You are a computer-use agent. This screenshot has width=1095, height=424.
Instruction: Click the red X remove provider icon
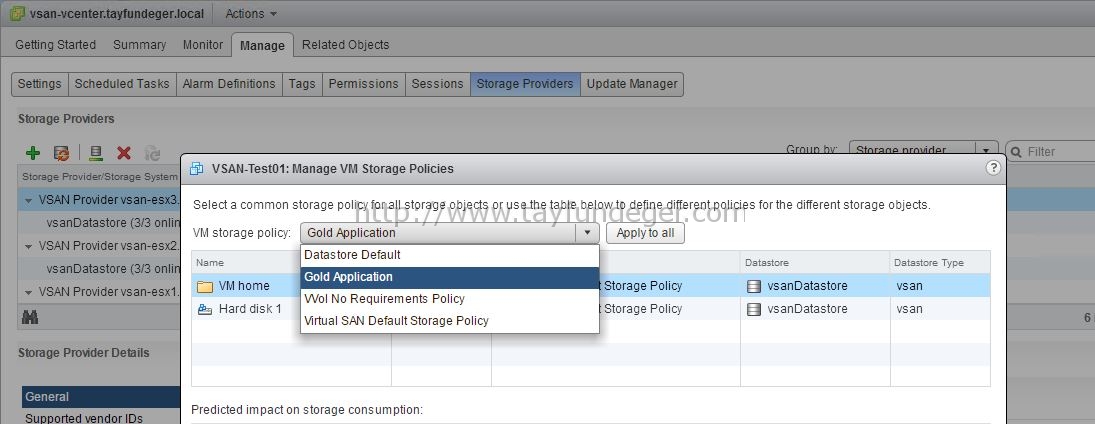click(124, 152)
